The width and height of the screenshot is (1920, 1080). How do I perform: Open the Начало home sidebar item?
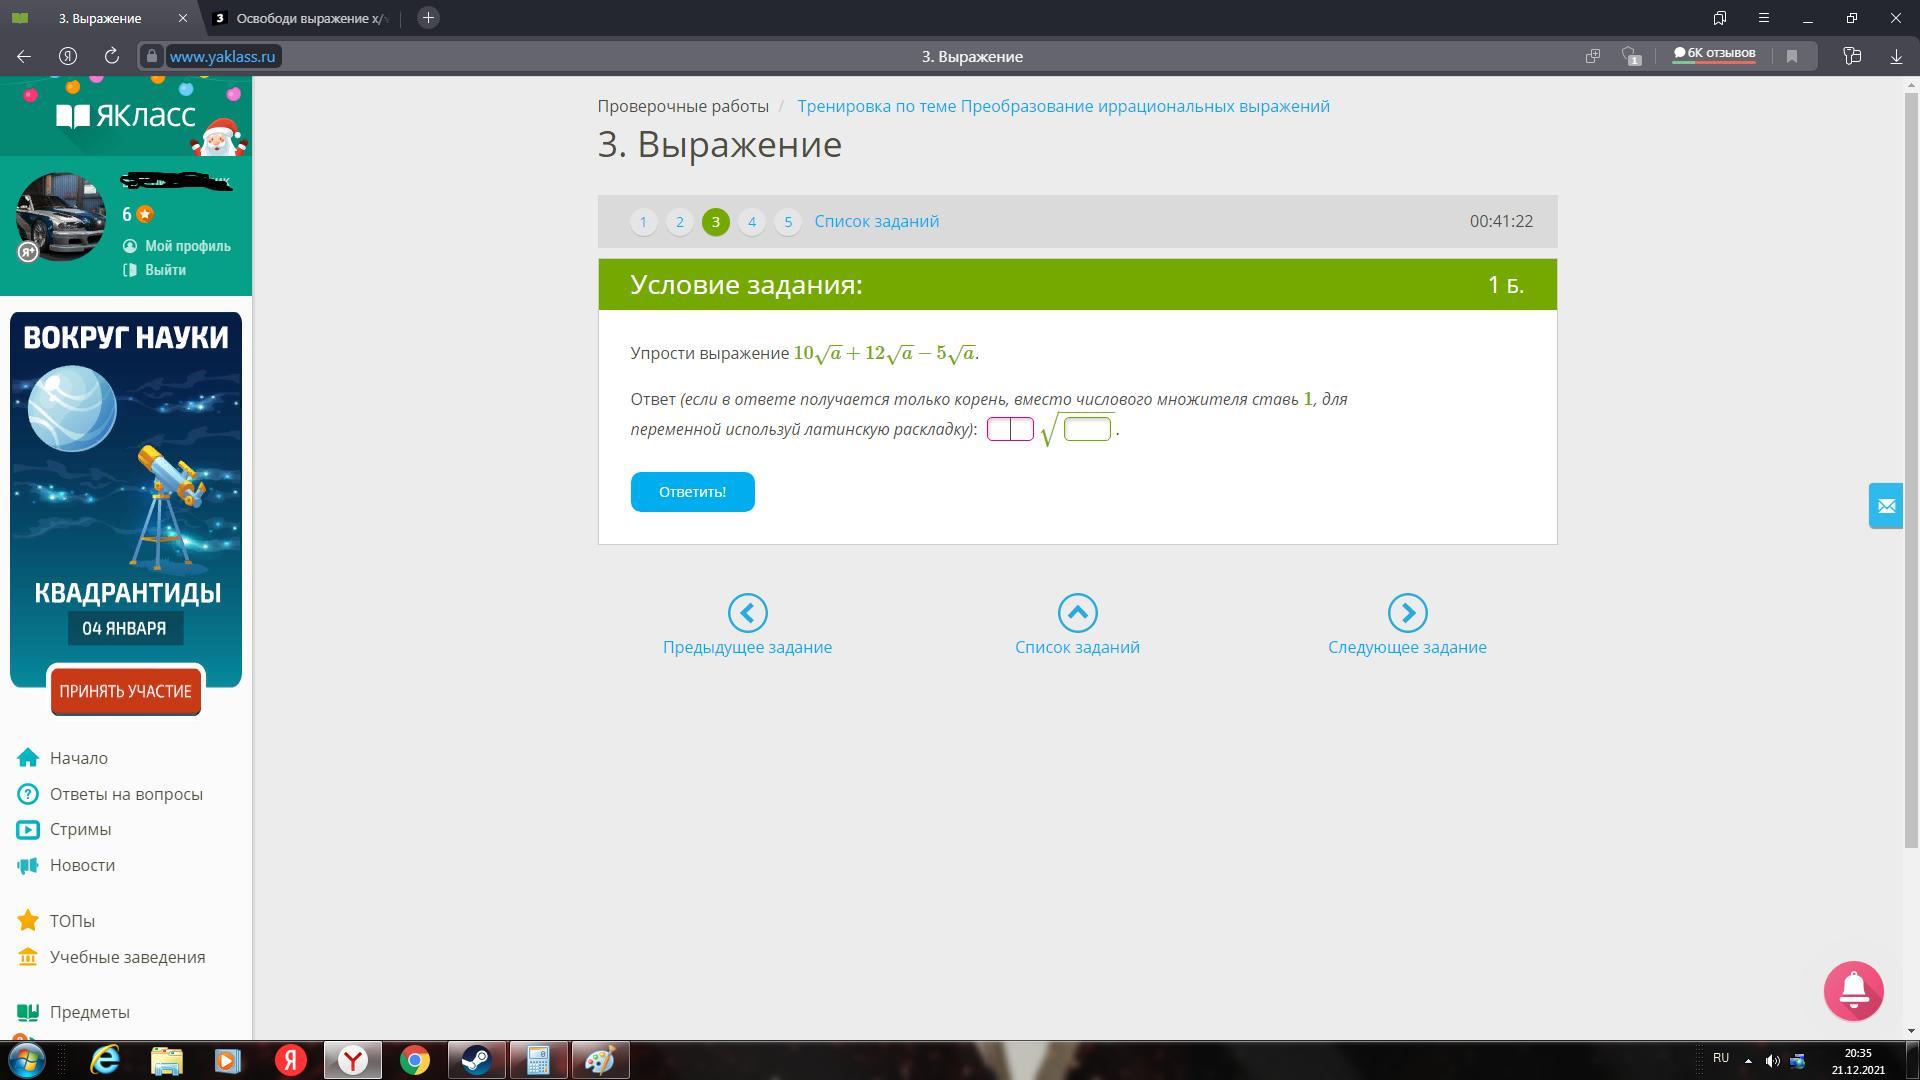(x=78, y=758)
